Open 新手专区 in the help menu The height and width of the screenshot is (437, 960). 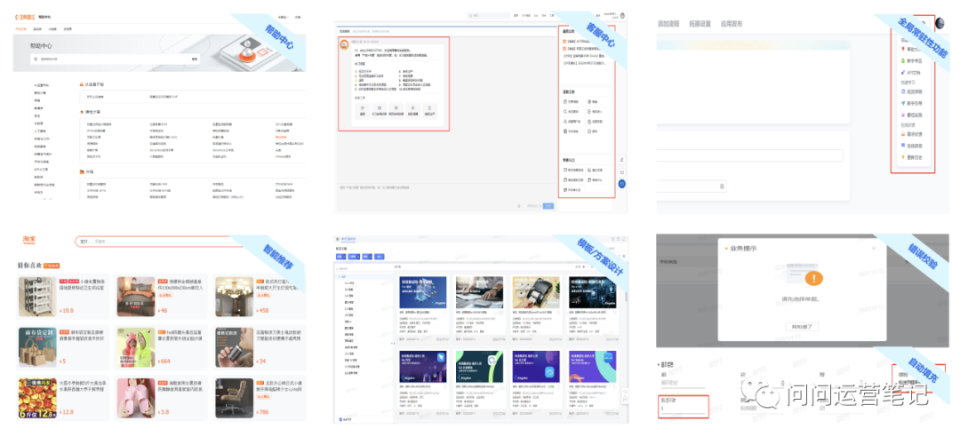(x=911, y=61)
